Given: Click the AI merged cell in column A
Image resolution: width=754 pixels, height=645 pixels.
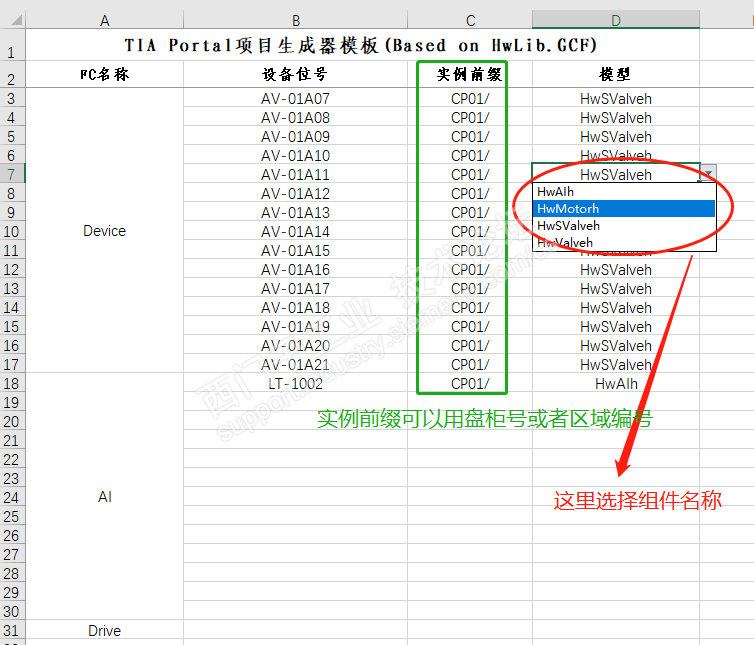Looking at the screenshot, I should (x=104, y=496).
